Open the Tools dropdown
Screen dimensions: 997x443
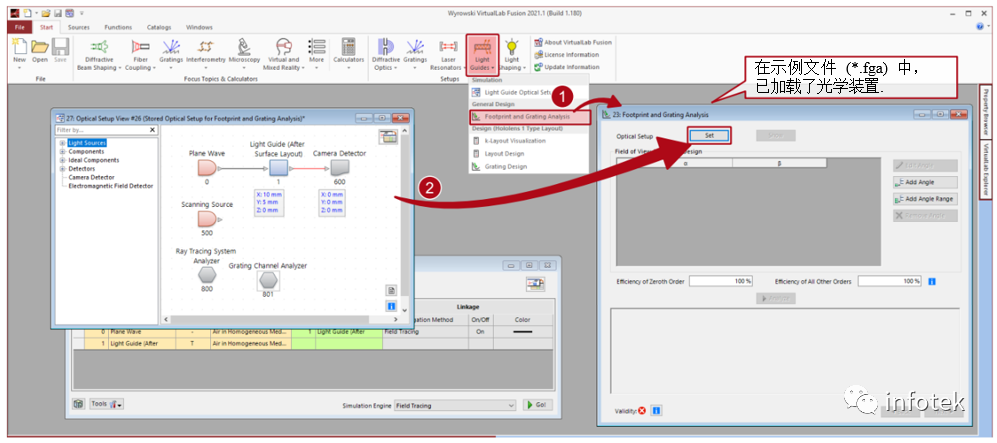[107, 404]
